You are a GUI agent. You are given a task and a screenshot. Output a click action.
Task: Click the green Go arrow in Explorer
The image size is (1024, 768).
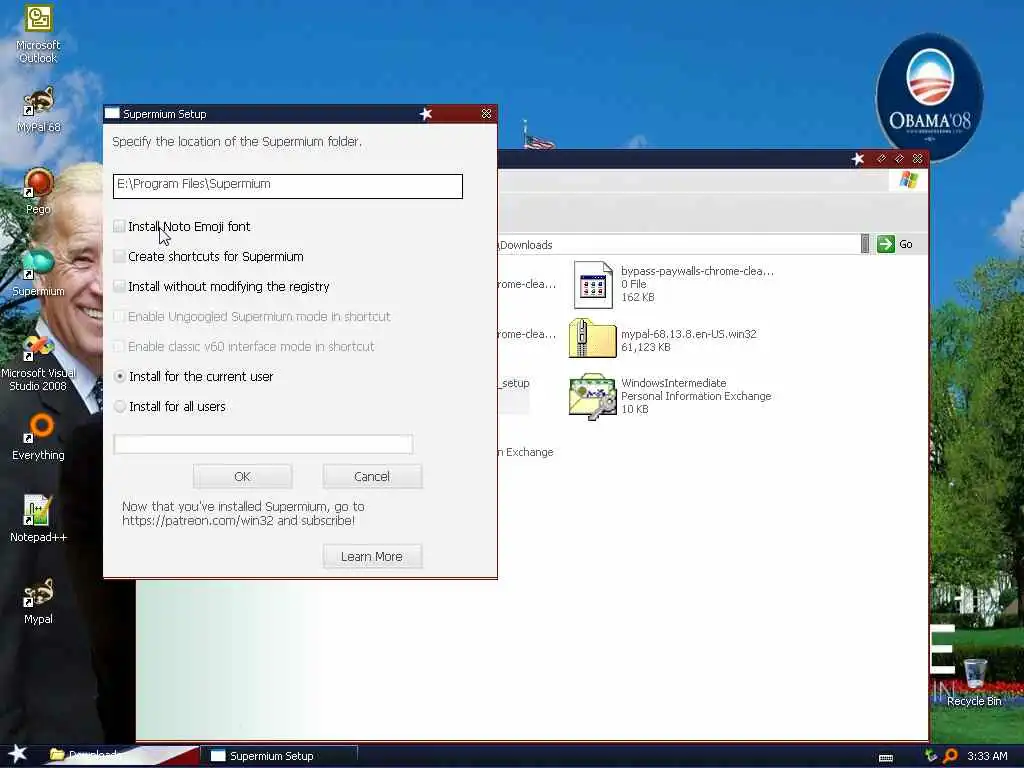(x=886, y=244)
